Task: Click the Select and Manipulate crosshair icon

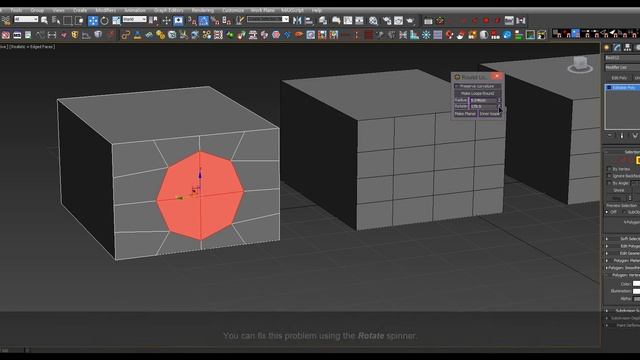Action: tap(167, 20)
